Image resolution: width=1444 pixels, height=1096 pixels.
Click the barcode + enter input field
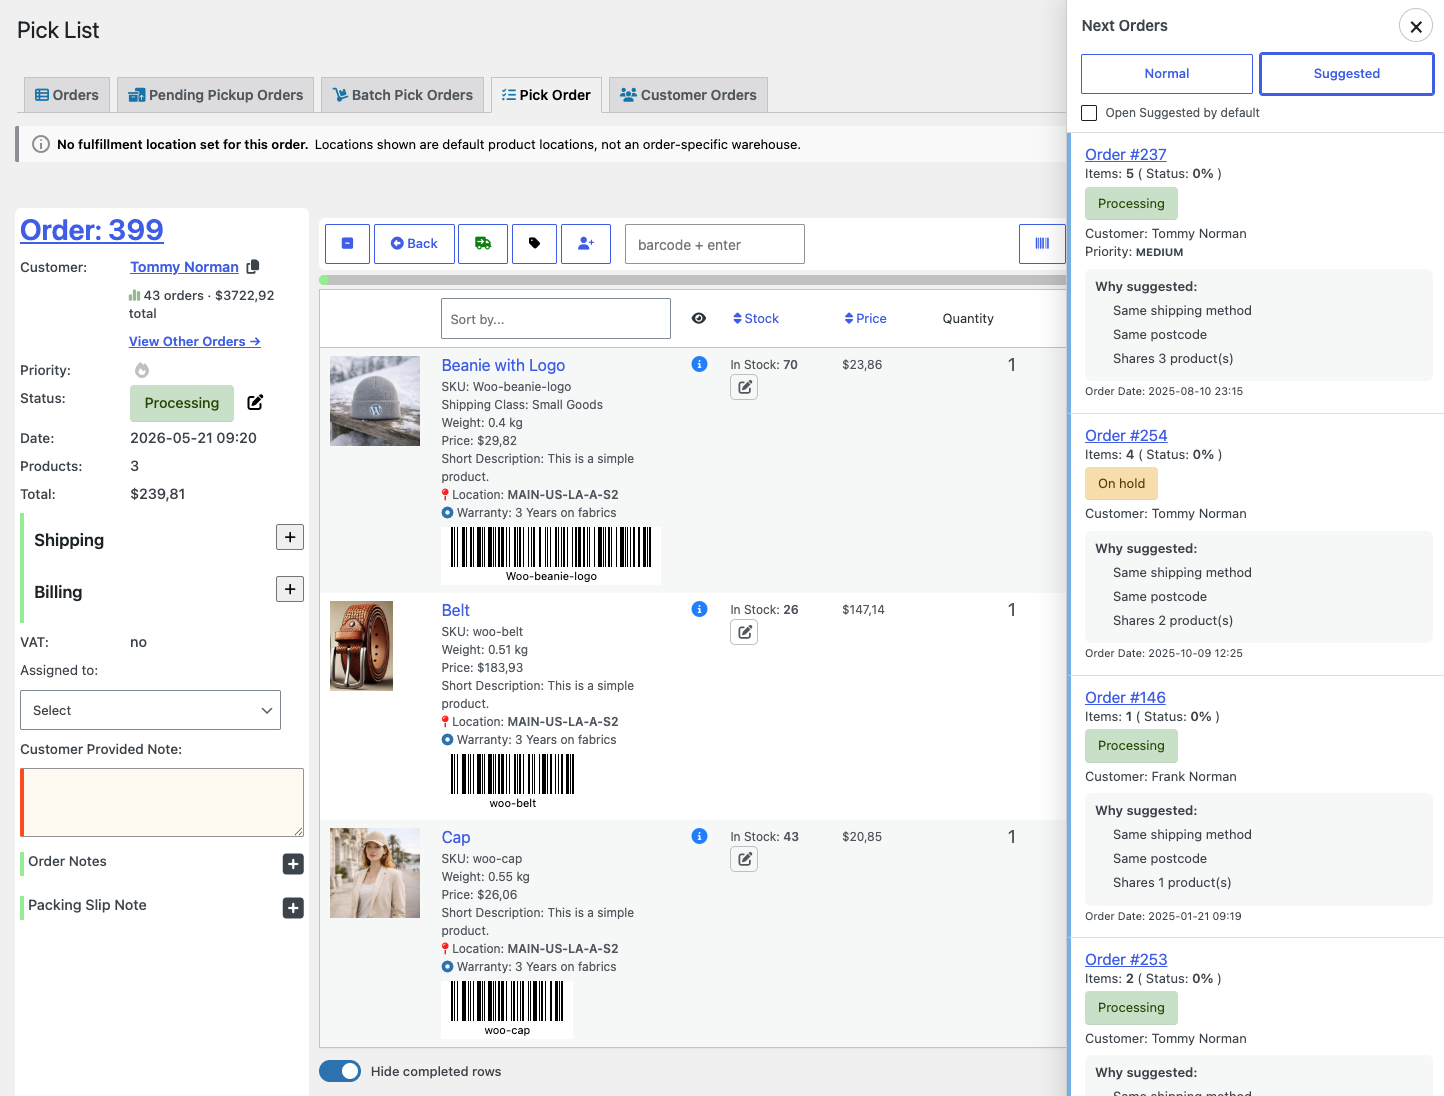[x=715, y=244]
